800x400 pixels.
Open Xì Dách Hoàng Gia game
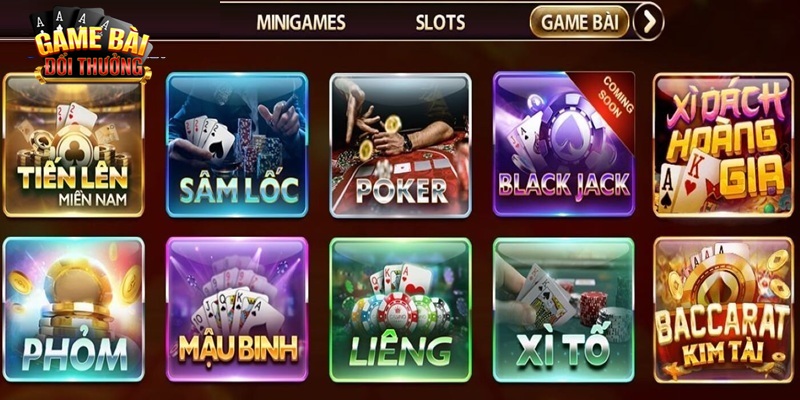(x=723, y=145)
